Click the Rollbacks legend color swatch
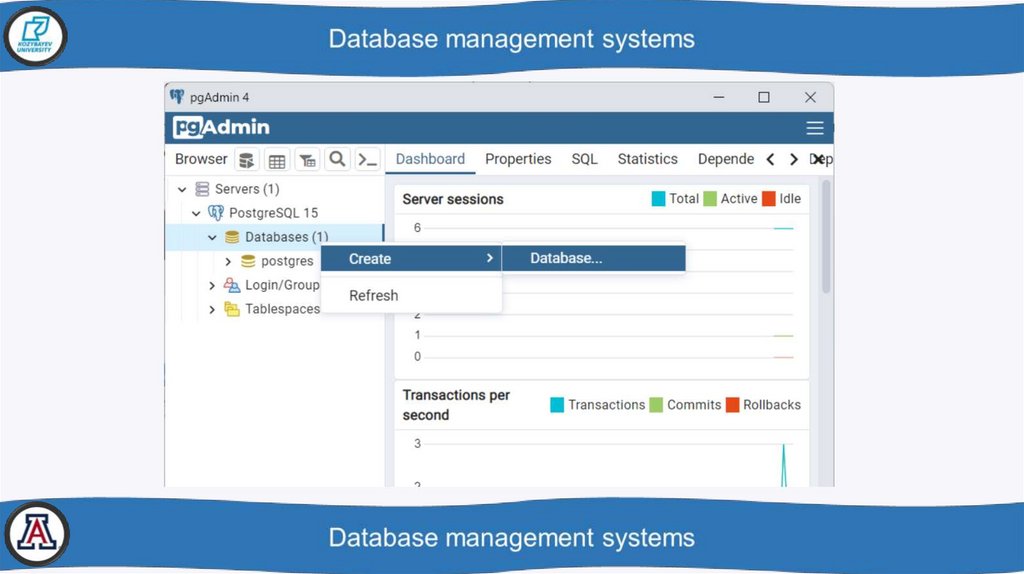This screenshot has height=574, width=1024. coord(733,405)
